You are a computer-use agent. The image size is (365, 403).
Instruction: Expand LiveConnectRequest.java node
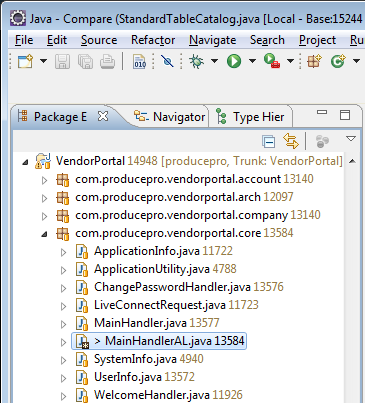point(63,307)
